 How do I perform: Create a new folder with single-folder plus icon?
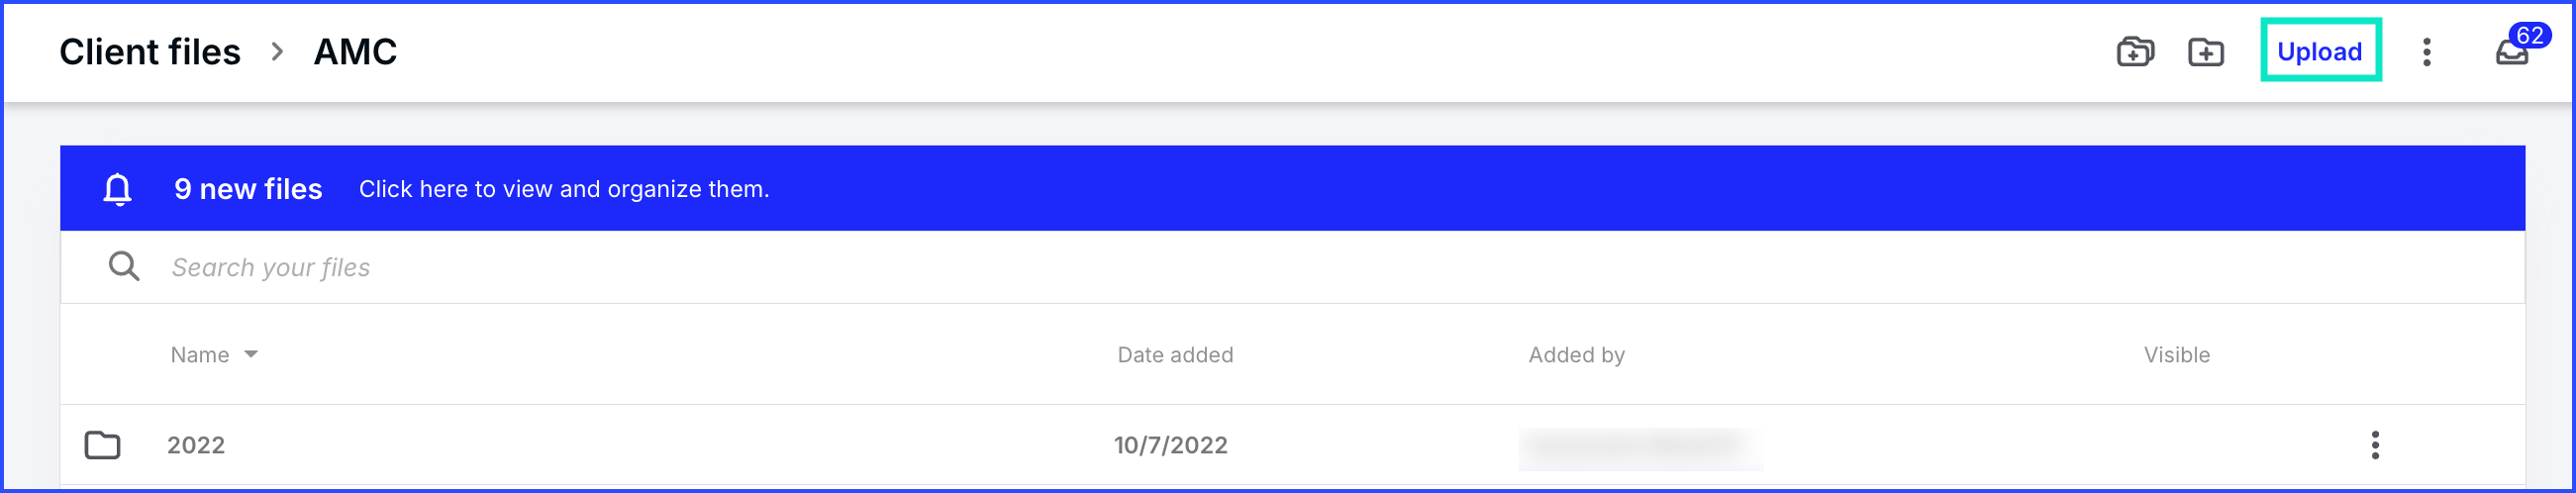2206,52
